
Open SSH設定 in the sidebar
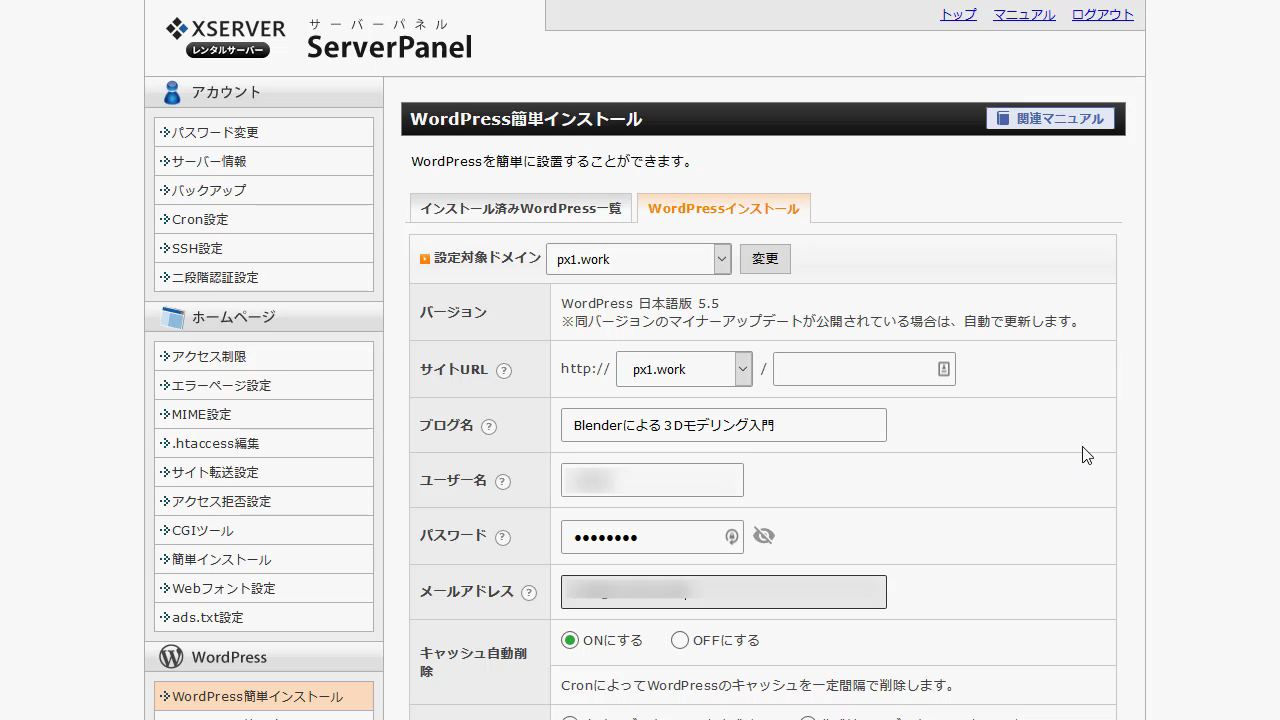pos(197,248)
